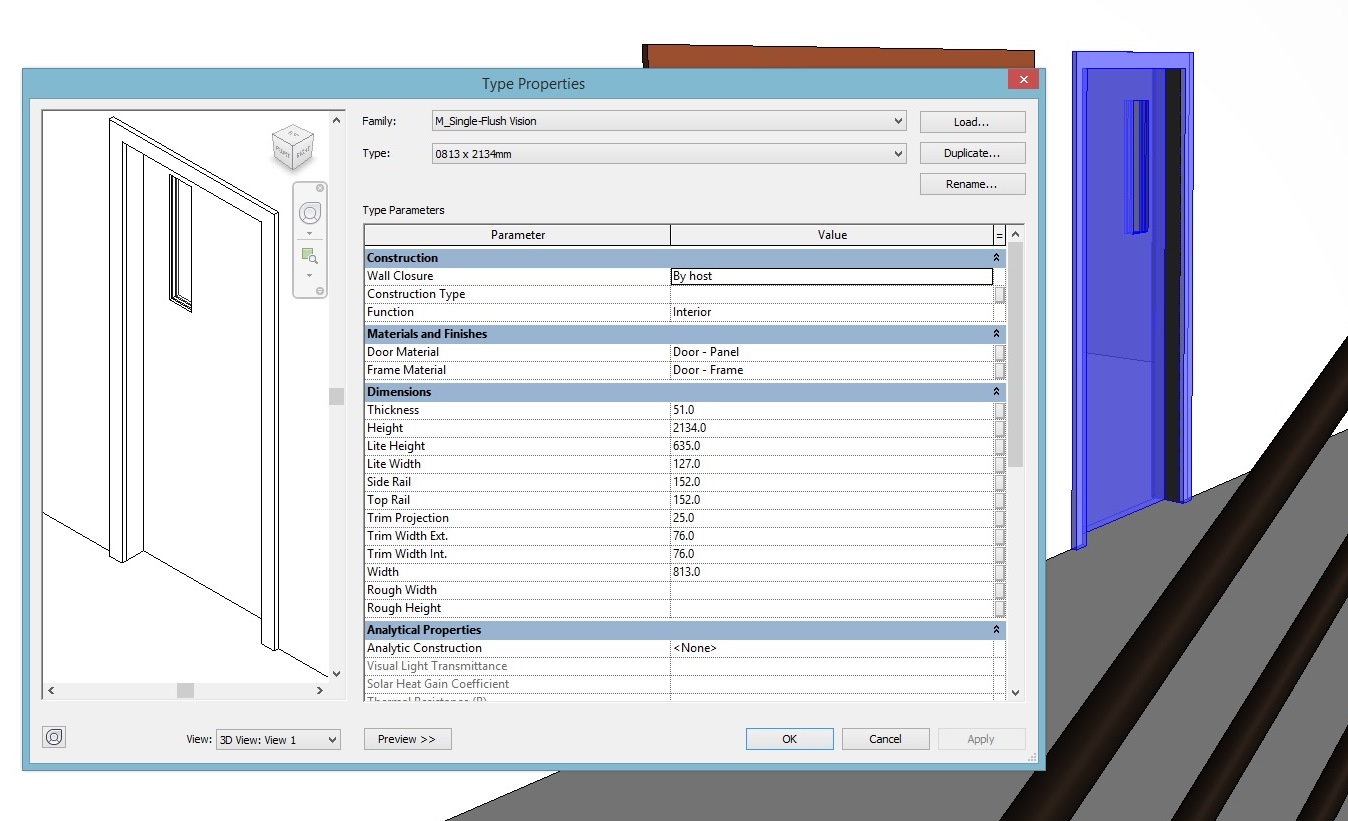The image size is (1348, 821).
Task: Click the preview pane vertical scrollbar thumb
Action: [336, 396]
